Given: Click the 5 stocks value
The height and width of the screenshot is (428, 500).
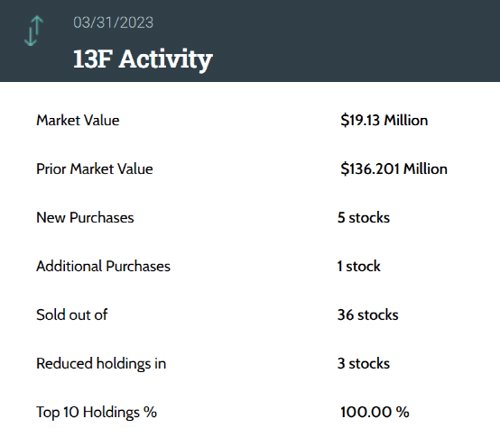Looking at the screenshot, I should click(363, 218).
